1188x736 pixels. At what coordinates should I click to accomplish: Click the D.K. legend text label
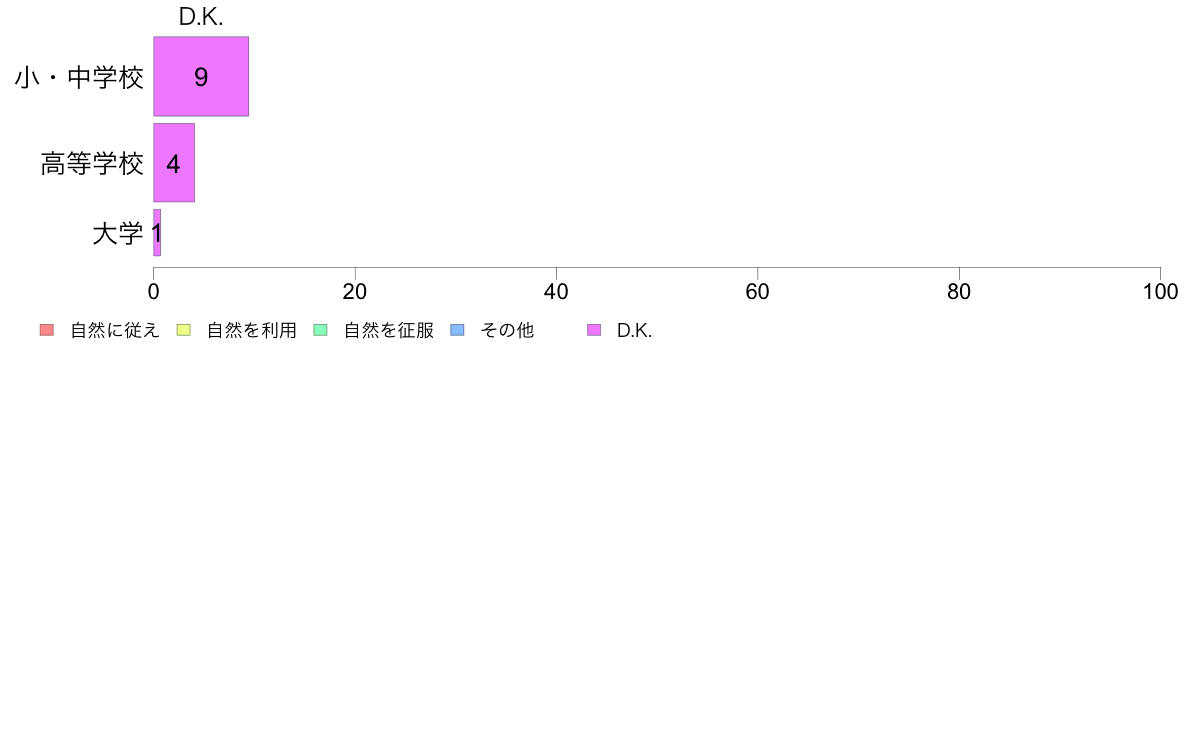tap(634, 330)
